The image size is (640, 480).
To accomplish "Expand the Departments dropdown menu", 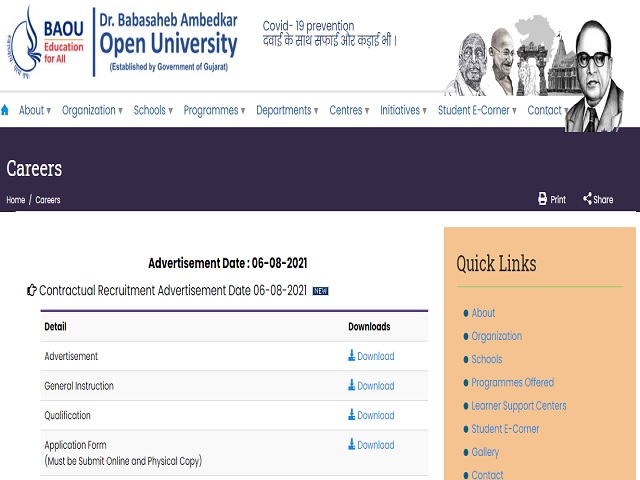I will (287, 110).
